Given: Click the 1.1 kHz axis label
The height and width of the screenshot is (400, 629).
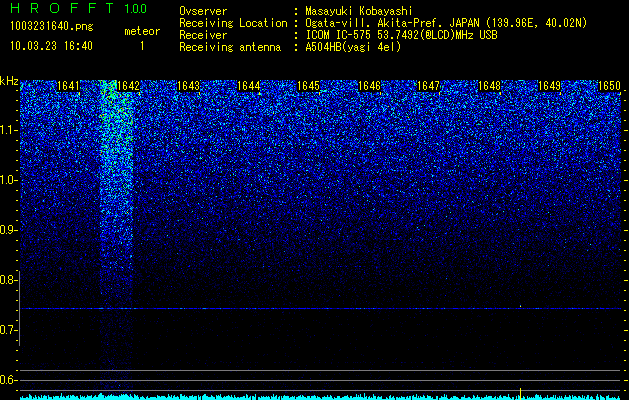Looking at the screenshot, I should (8, 130).
